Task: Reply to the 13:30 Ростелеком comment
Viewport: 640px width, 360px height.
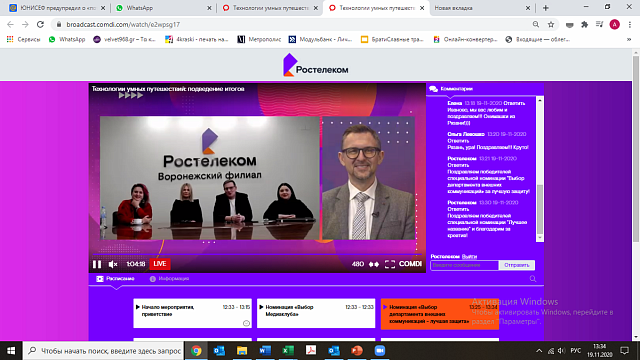Action: 458,209
